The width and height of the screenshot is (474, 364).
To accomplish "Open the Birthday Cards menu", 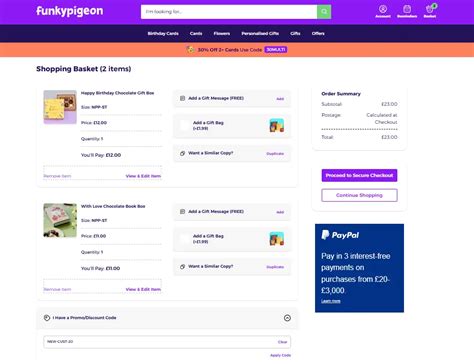I will (163, 33).
